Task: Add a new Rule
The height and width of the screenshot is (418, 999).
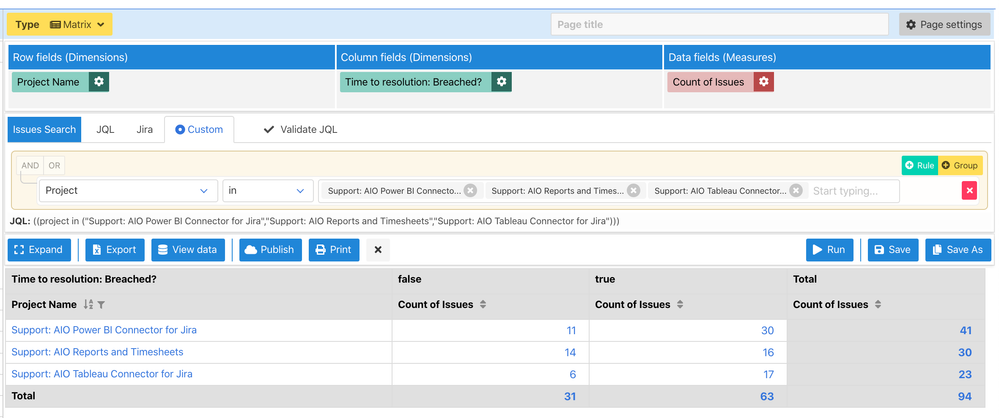Action: tap(919, 166)
